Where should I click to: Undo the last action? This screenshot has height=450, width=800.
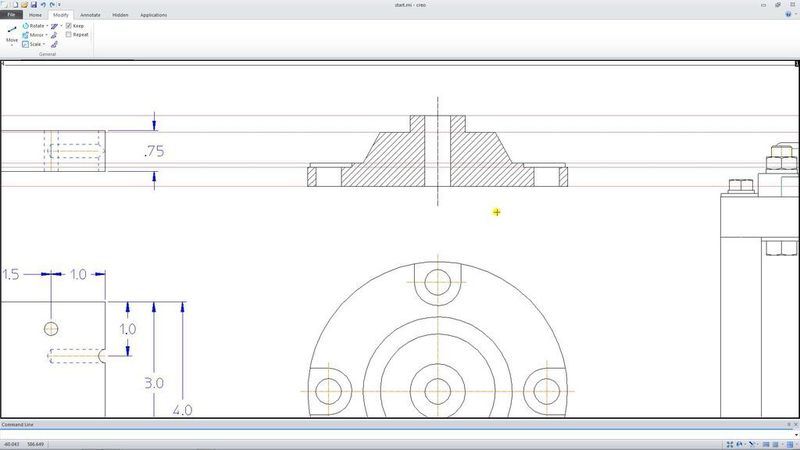click(43, 5)
